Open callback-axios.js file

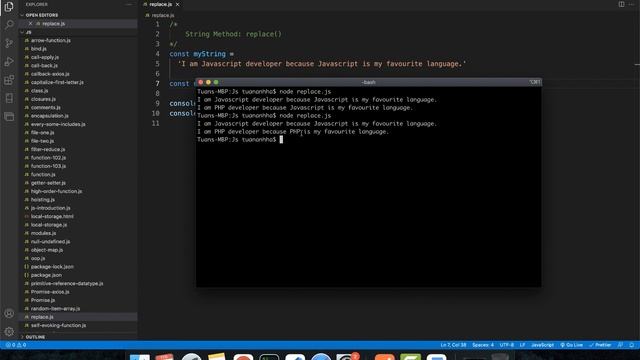pos(50,74)
